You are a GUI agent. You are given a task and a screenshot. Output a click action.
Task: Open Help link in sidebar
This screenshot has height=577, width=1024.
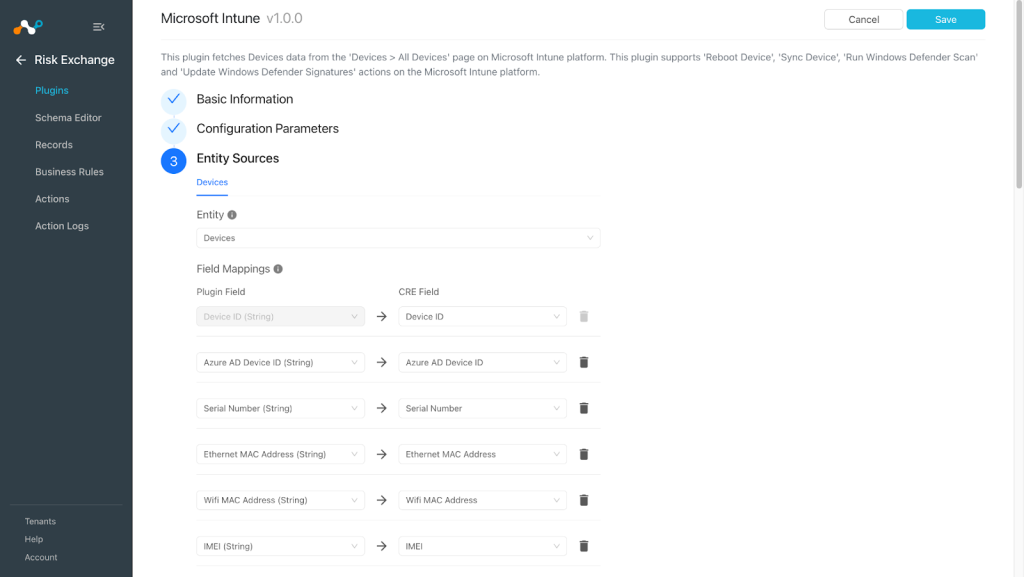tap(34, 539)
